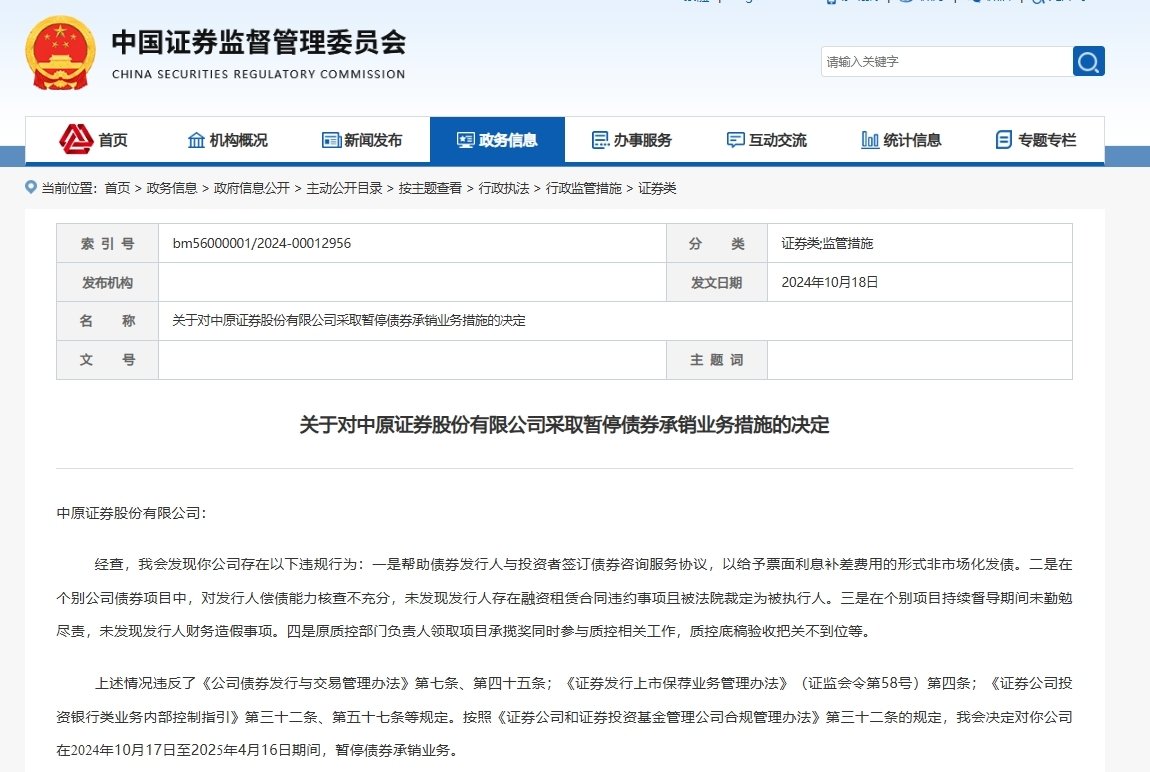Screen dimensions: 1150x772
Task: Open the 专题专栏 navigation tab
Action: click(1037, 139)
